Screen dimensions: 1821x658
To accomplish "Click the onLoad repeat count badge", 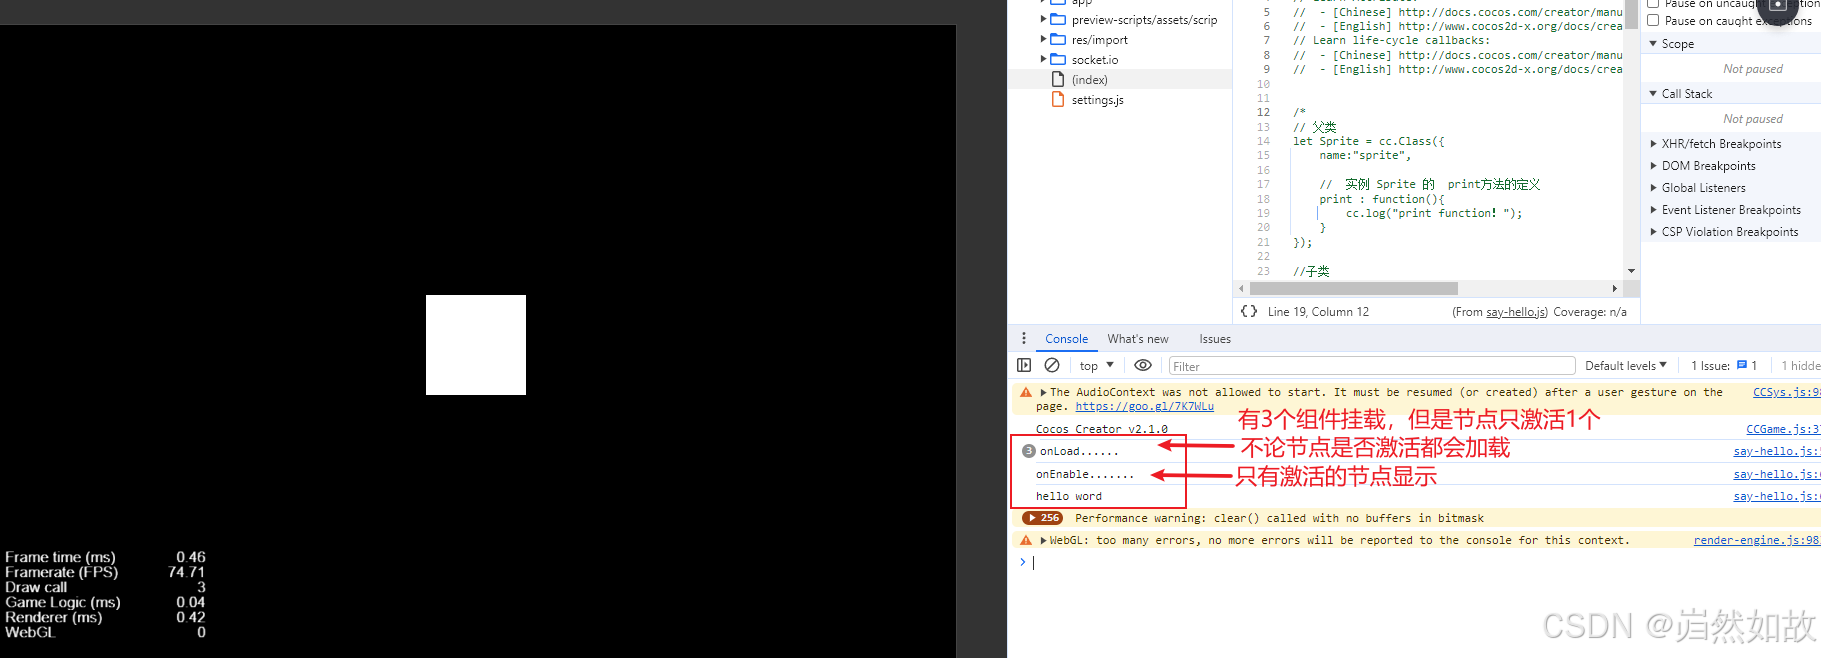I will pyautogui.click(x=1028, y=451).
